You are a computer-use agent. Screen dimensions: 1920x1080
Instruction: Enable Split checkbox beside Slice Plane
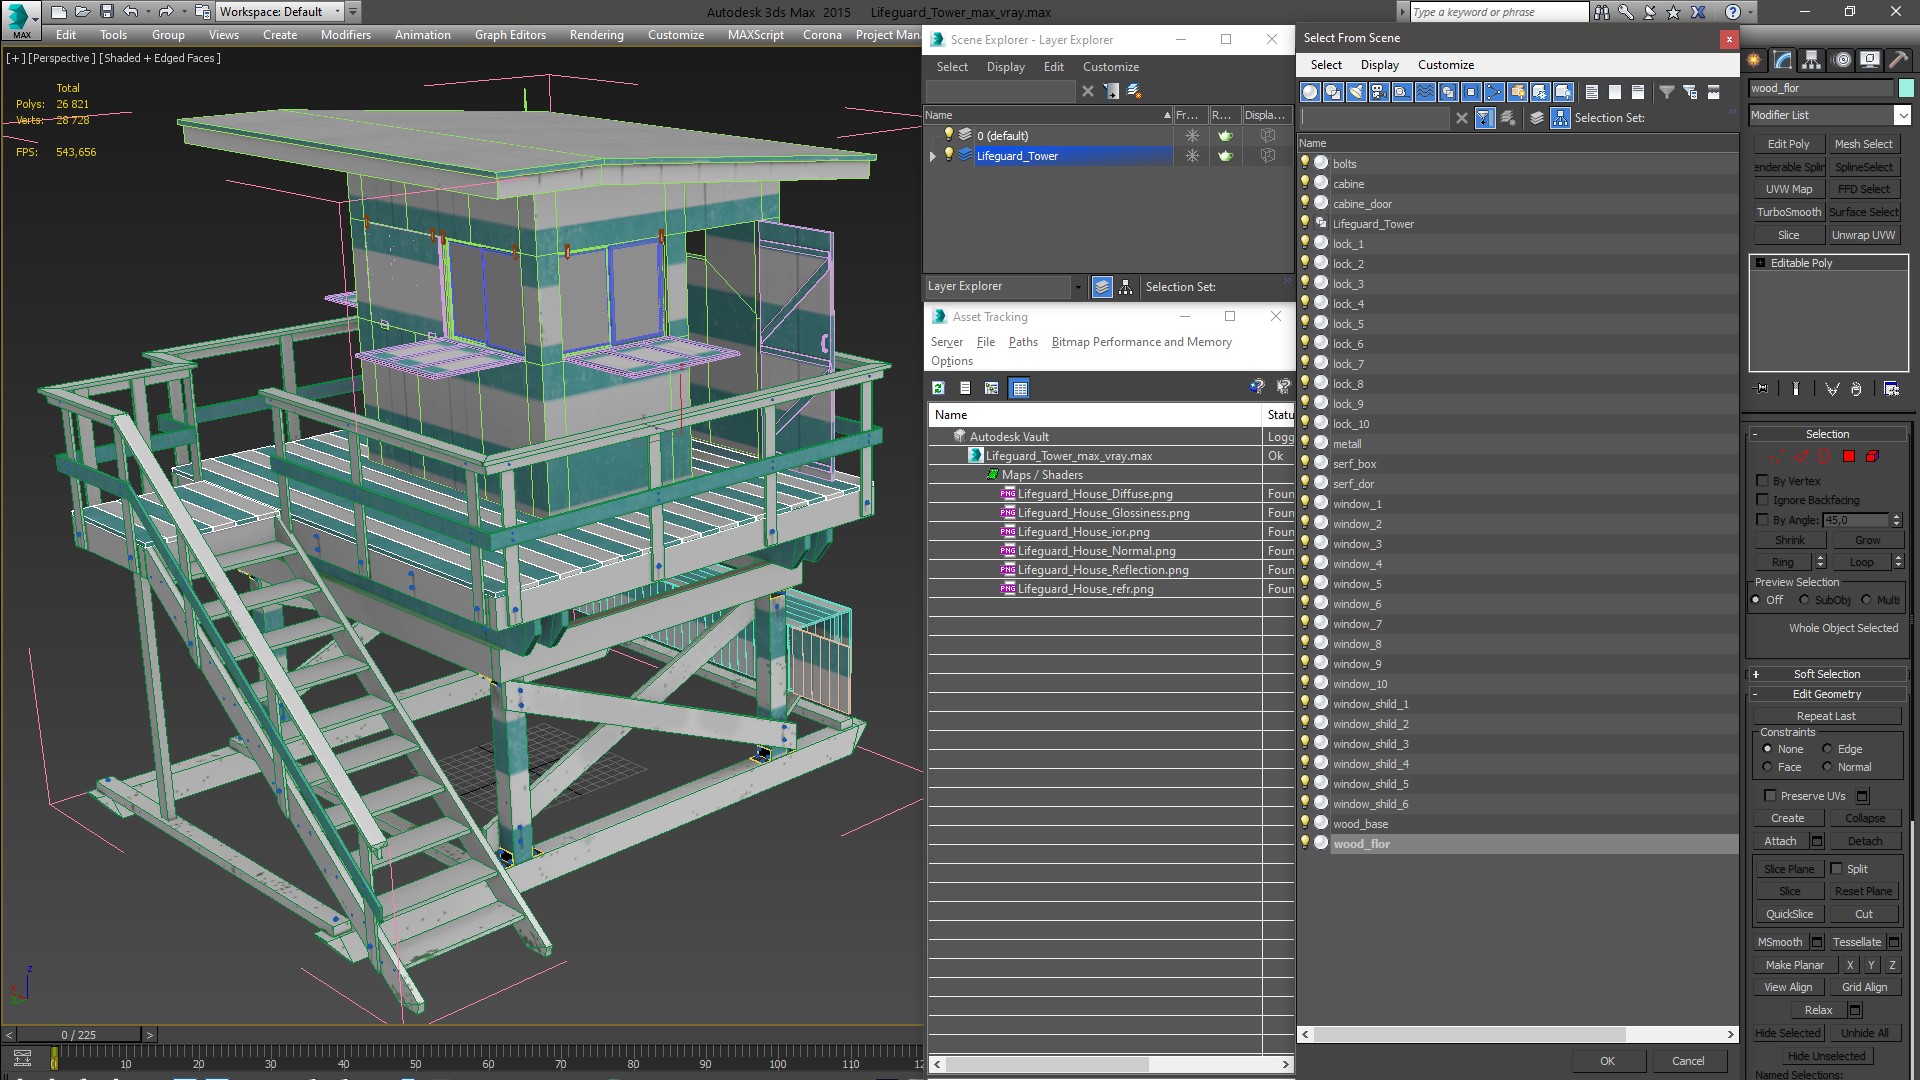(x=1836, y=869)
